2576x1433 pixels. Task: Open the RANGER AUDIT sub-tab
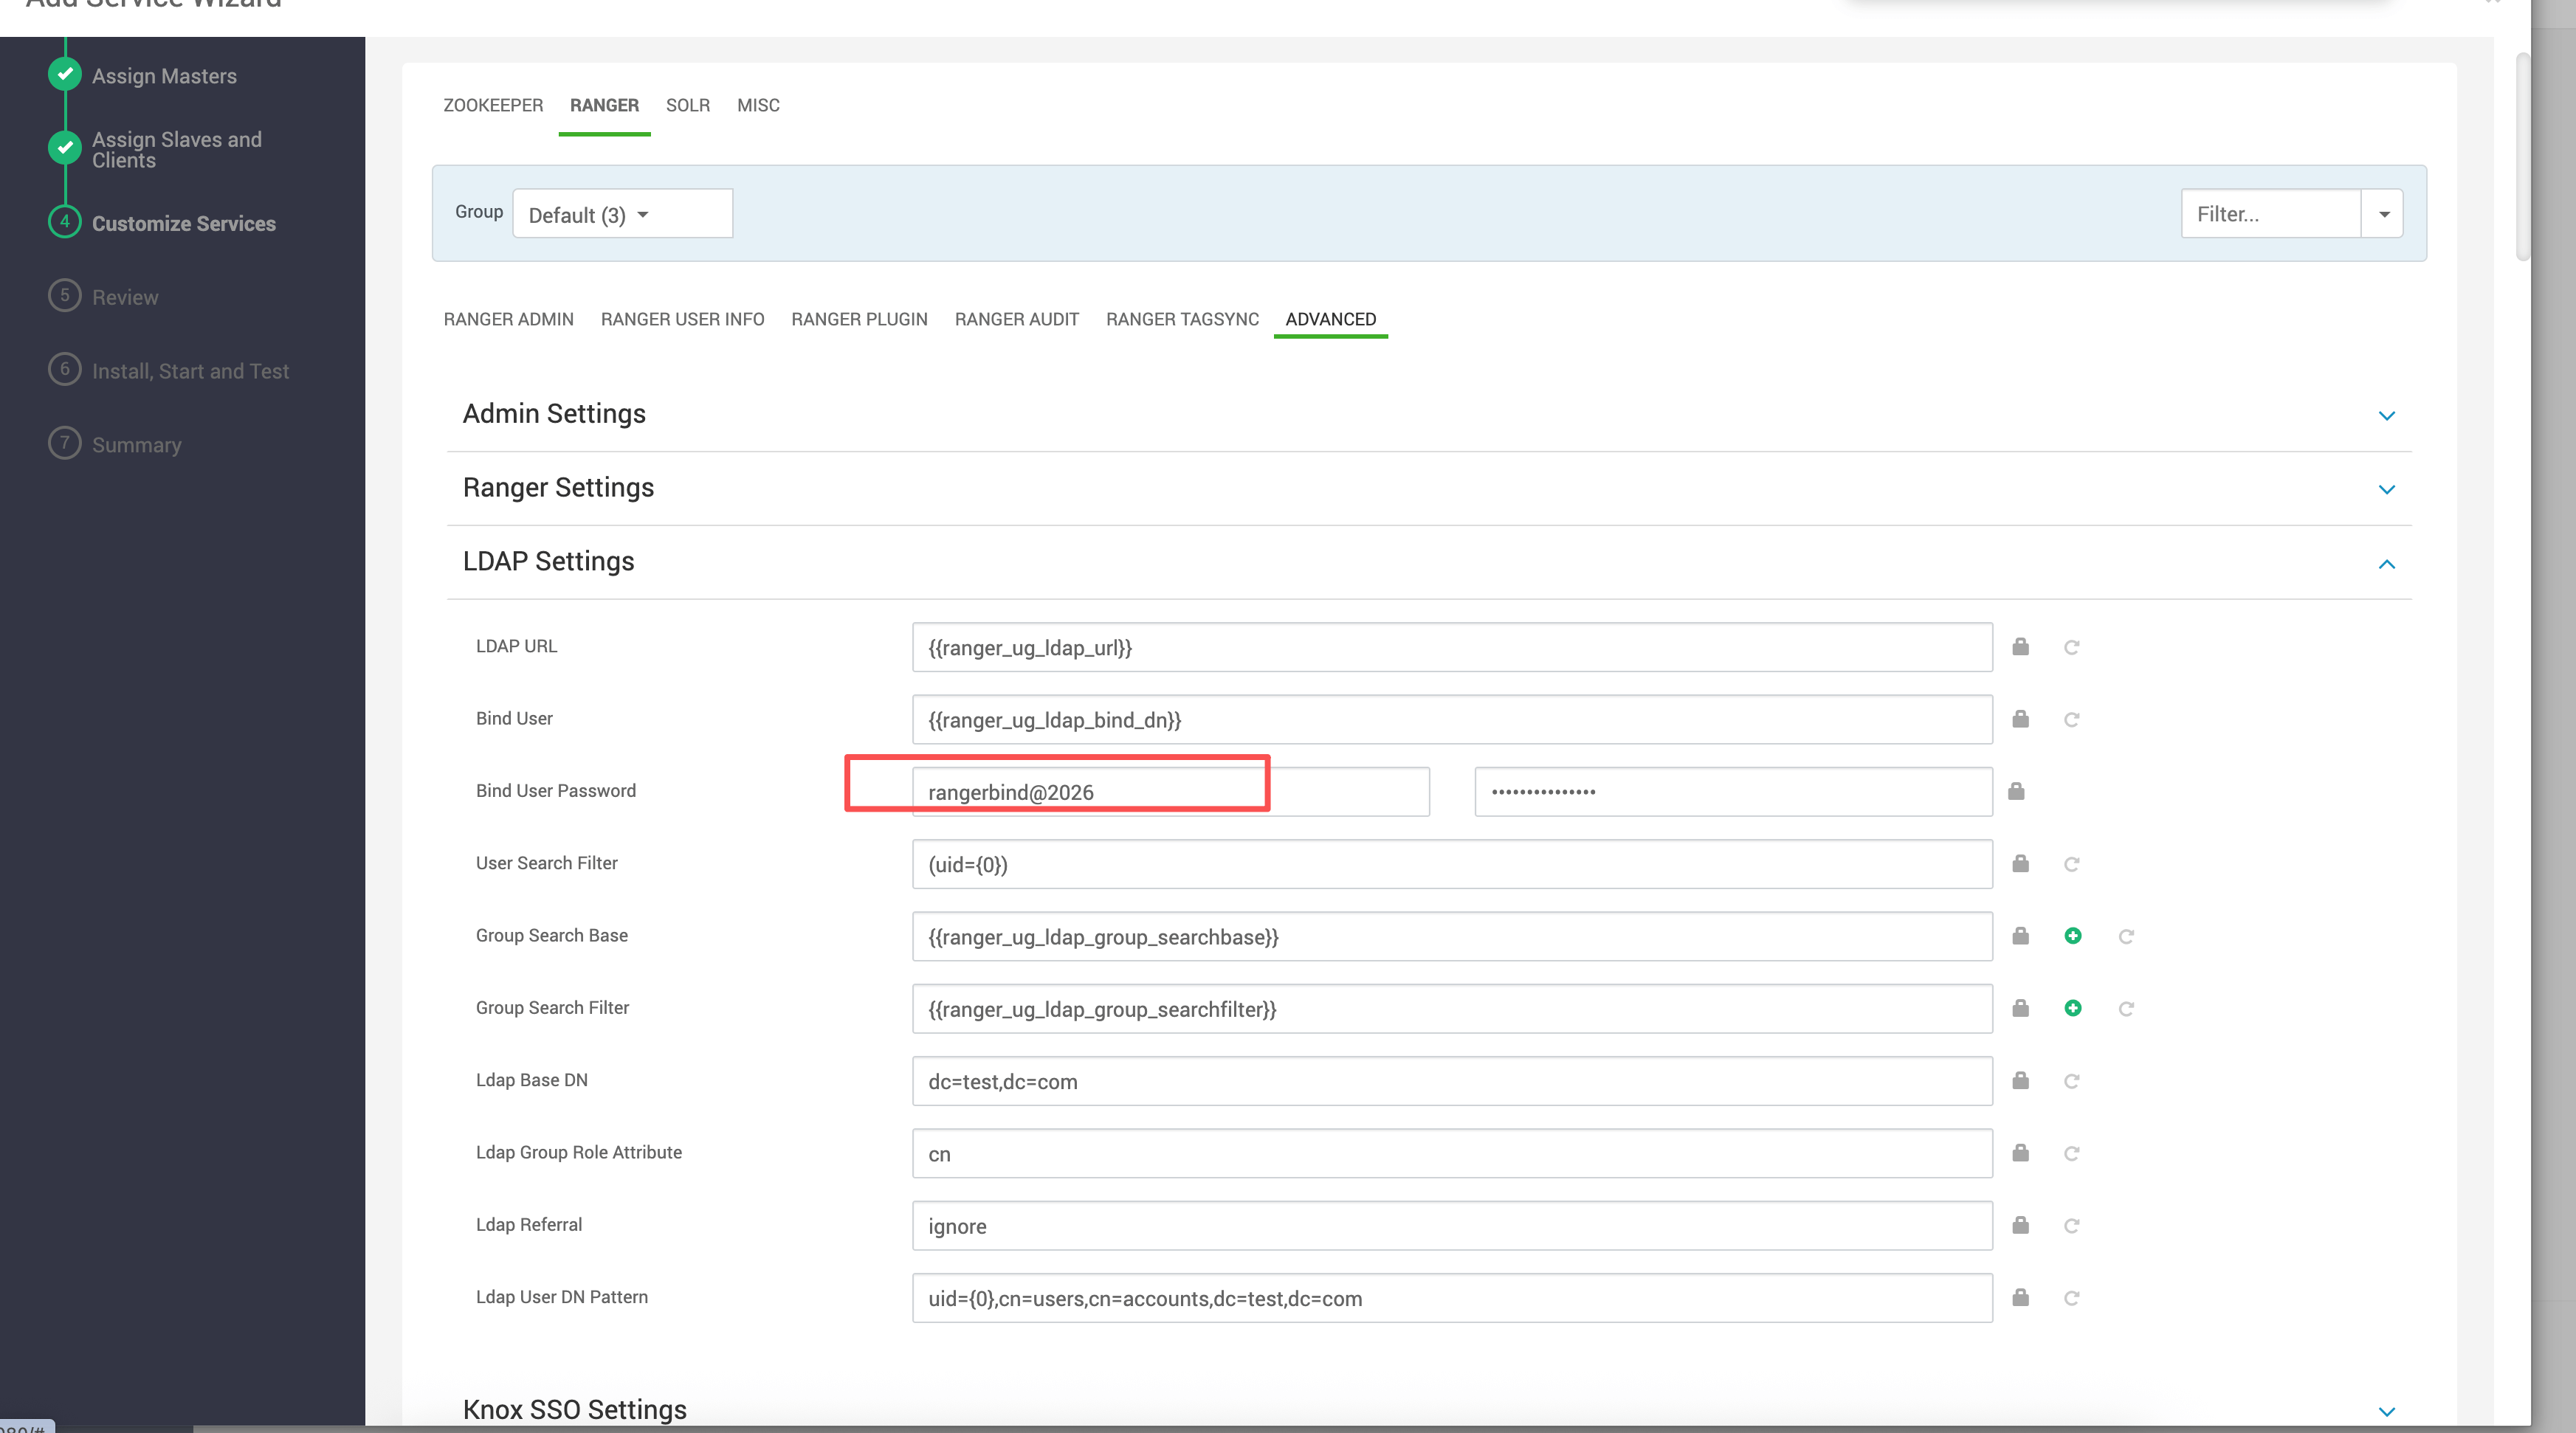(x=1016, y=319)
